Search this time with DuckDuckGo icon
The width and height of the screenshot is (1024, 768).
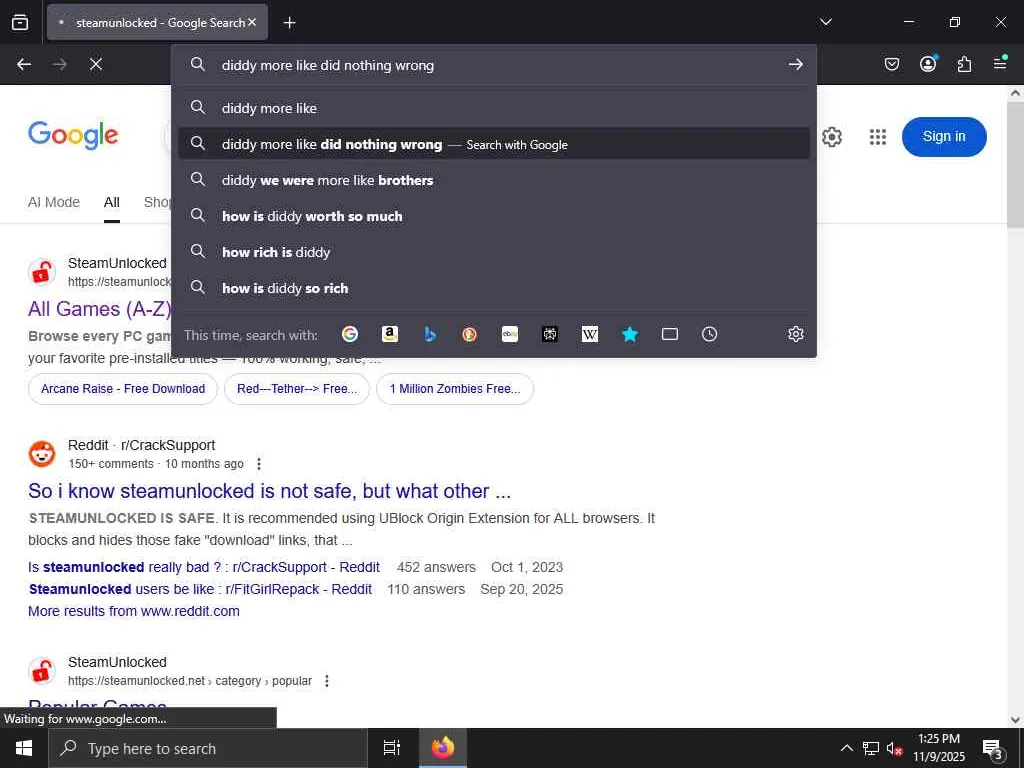pyautogui.click(x=470, y=334)
